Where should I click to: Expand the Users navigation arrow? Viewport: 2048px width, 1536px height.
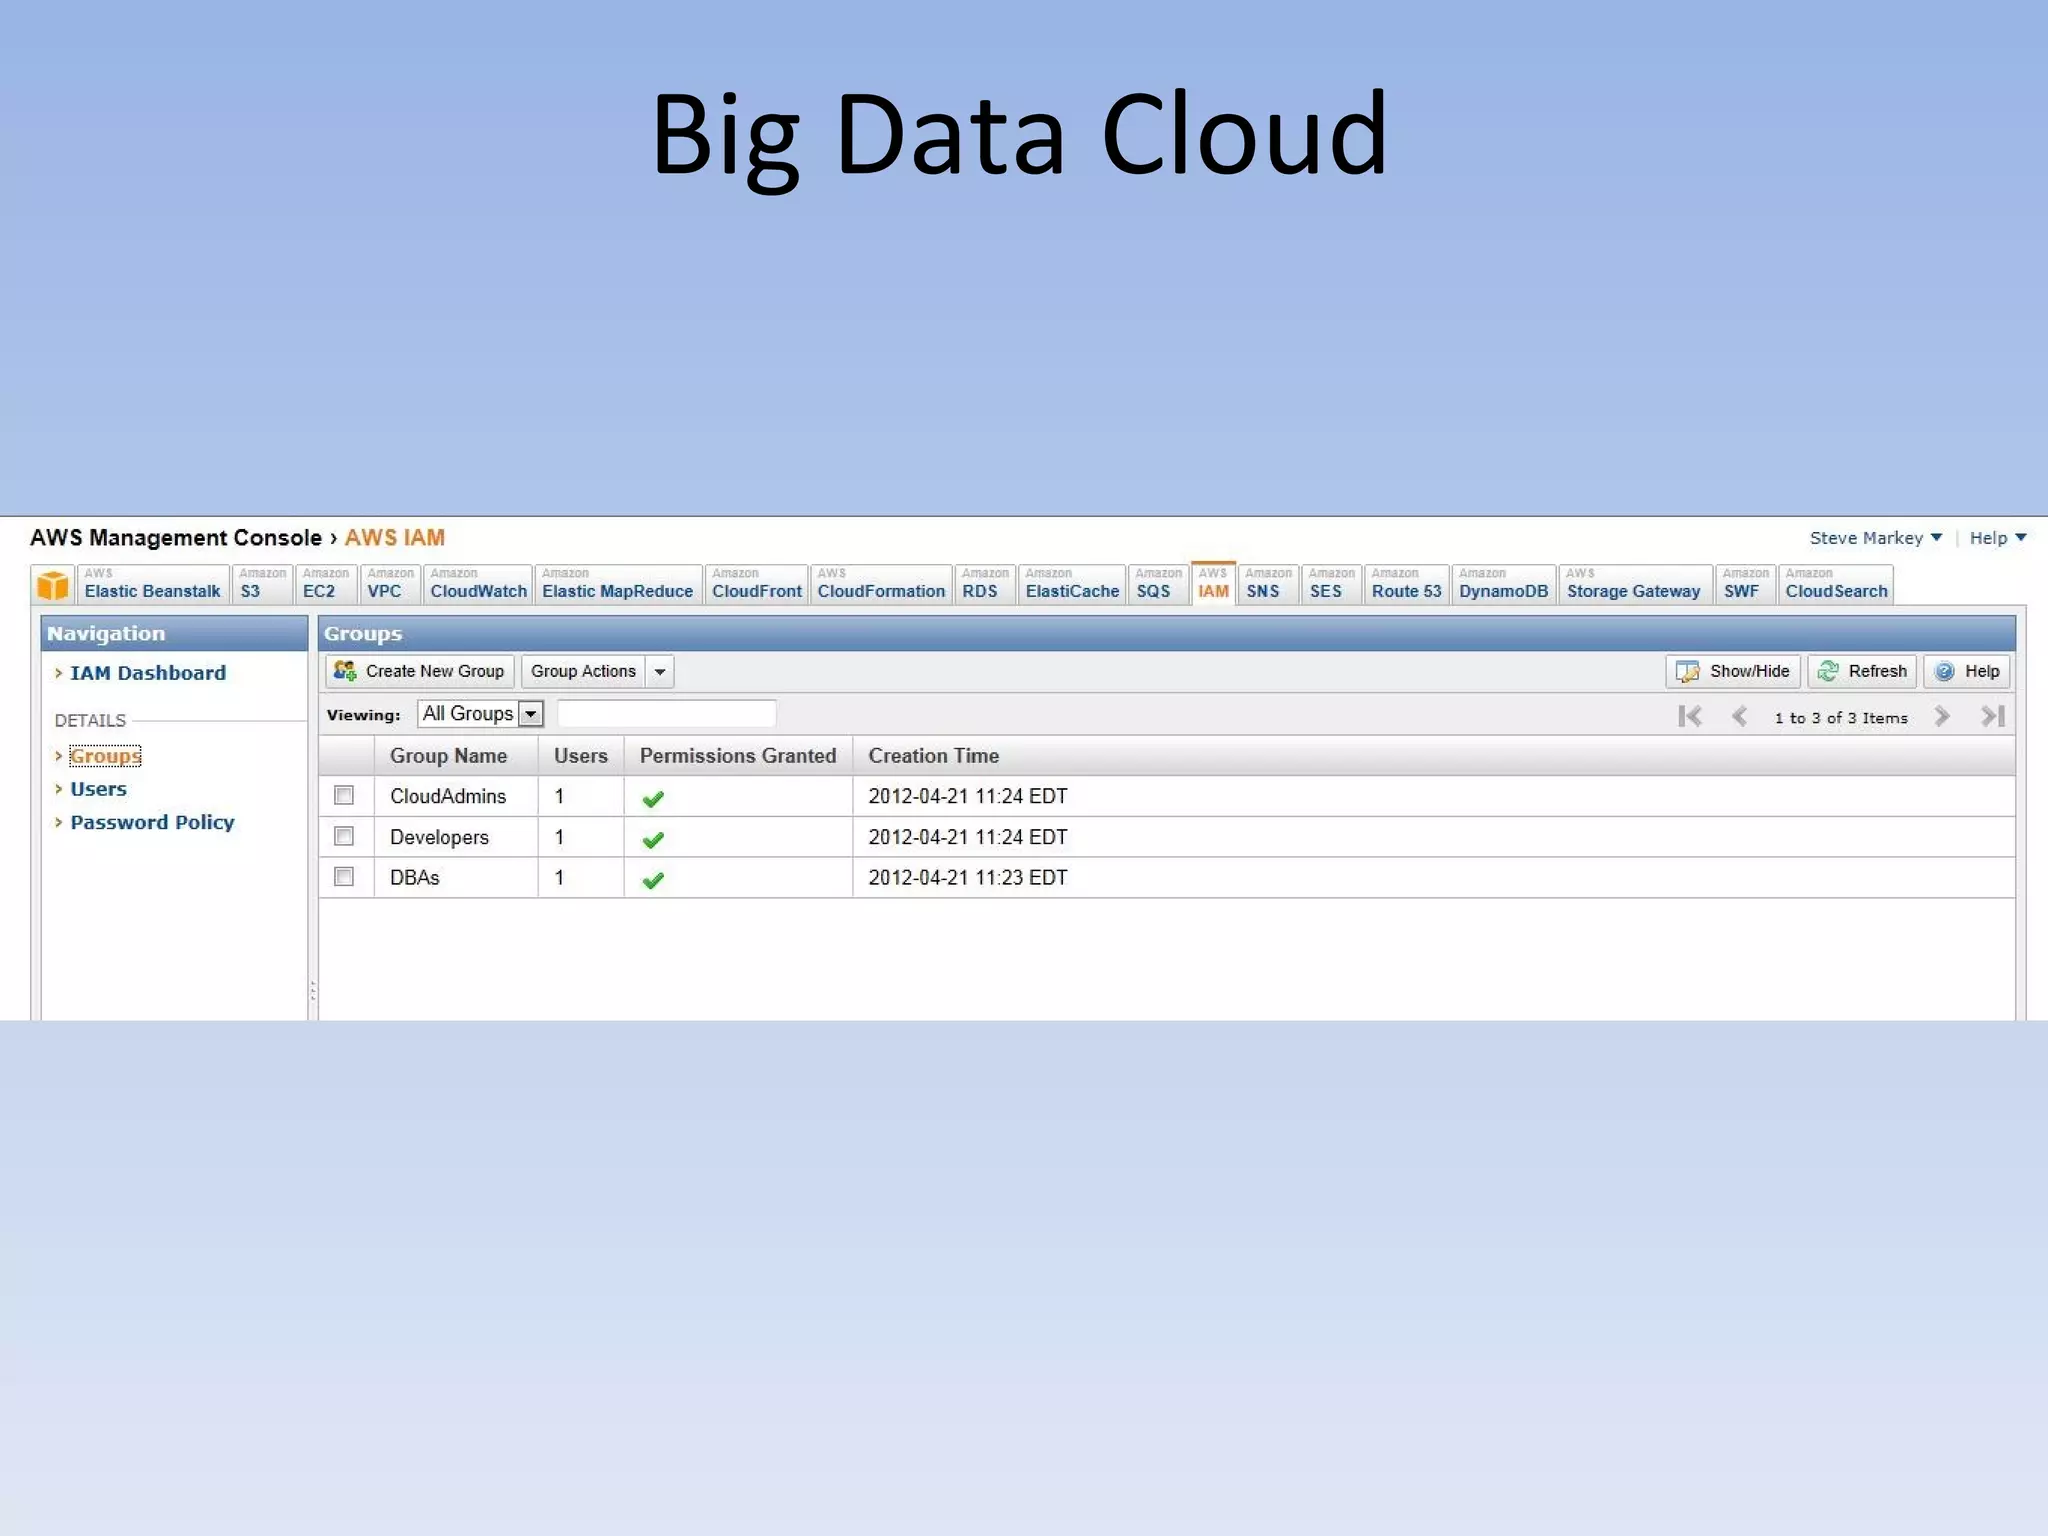59,789
